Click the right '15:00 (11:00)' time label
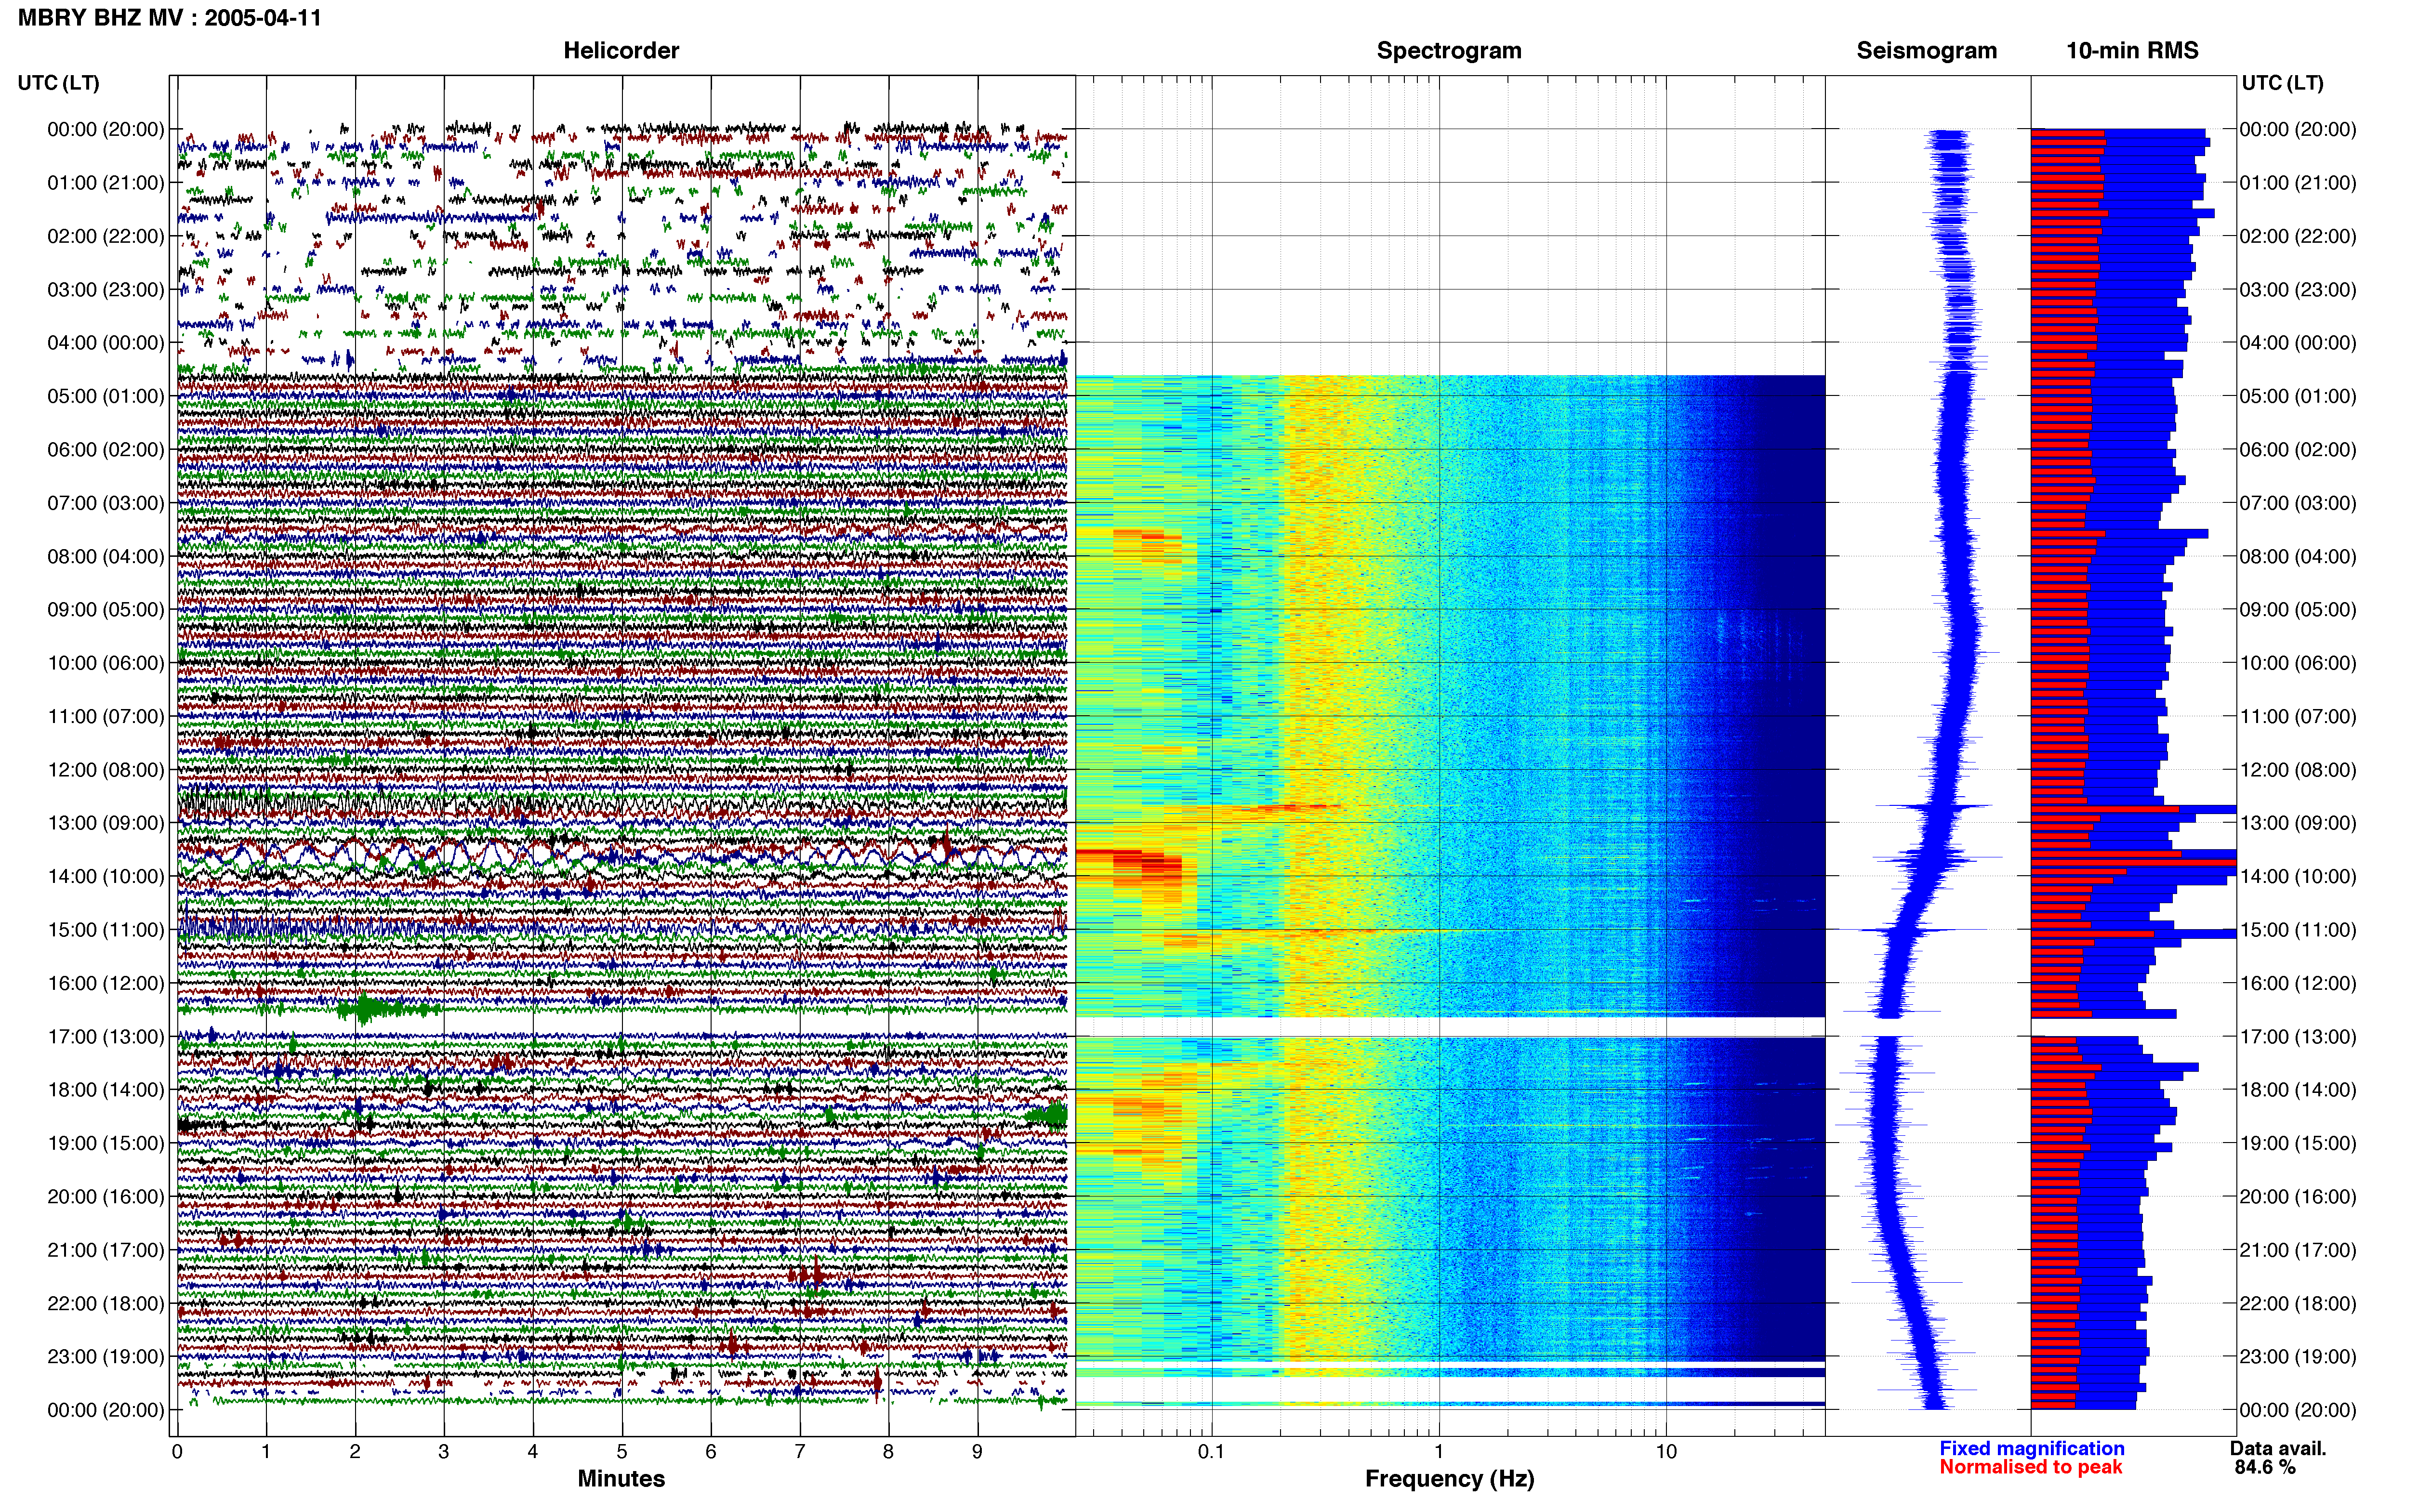The width and height of the screenshot is (2418, 1512). (2298, 930)
